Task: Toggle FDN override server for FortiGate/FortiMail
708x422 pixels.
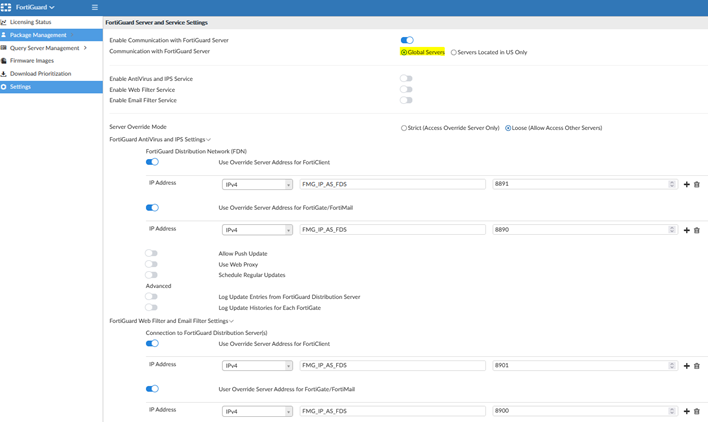Action: click(x=152, y=208)
